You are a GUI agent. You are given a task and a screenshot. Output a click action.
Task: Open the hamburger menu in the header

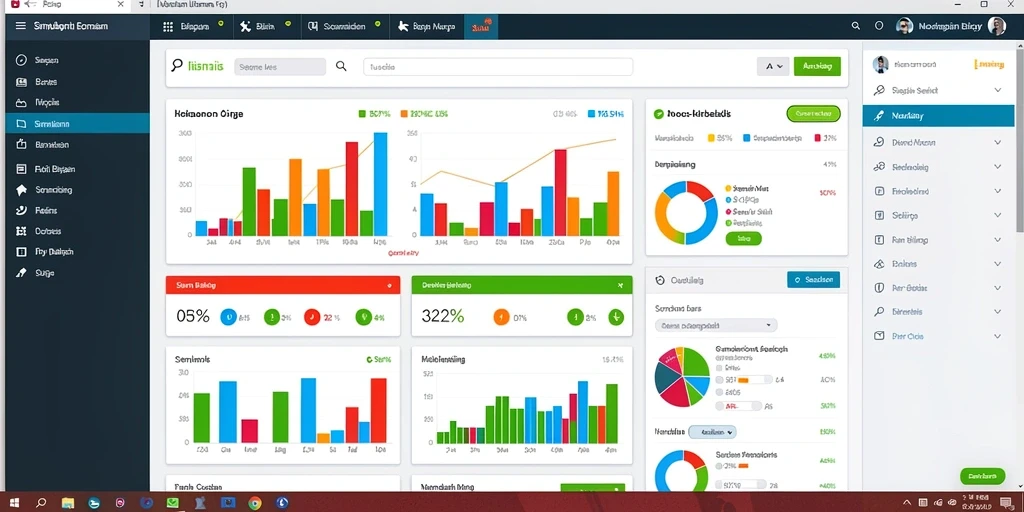tap(21, 26)
